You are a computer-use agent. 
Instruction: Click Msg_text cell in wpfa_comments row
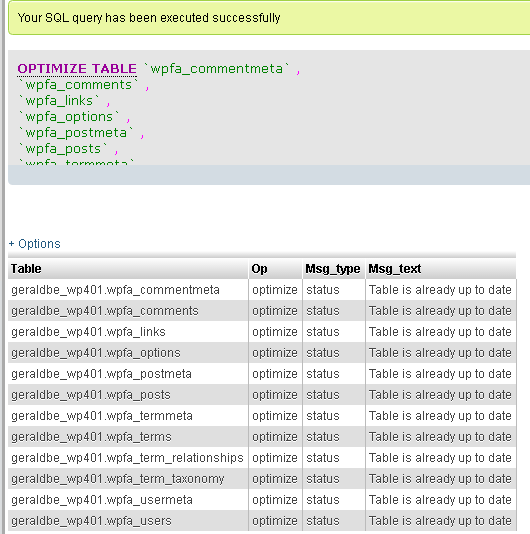[441, 311]
